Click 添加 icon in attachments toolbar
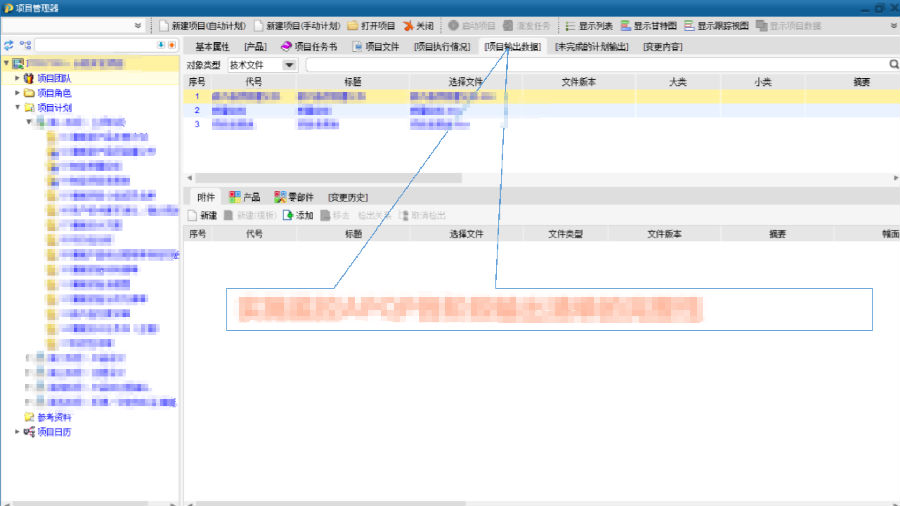900x506 pixels. point(288,215)
